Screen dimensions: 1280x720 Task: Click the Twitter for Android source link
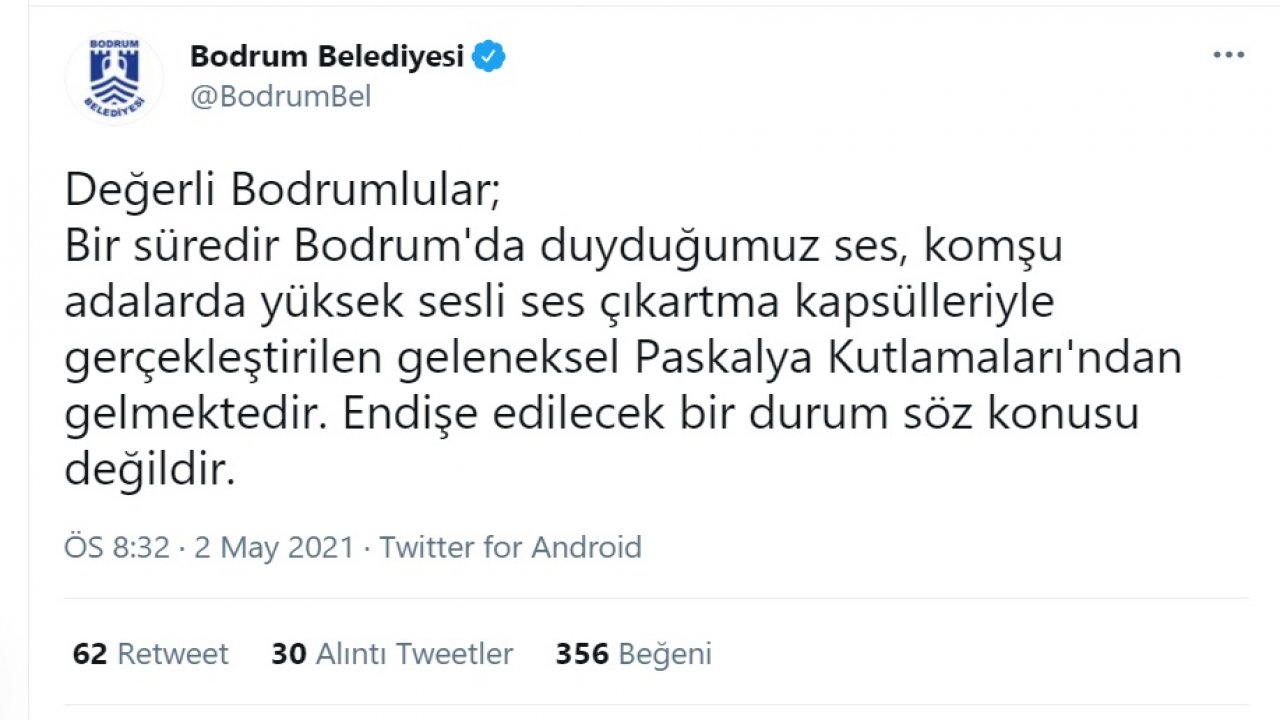[510, 547]
